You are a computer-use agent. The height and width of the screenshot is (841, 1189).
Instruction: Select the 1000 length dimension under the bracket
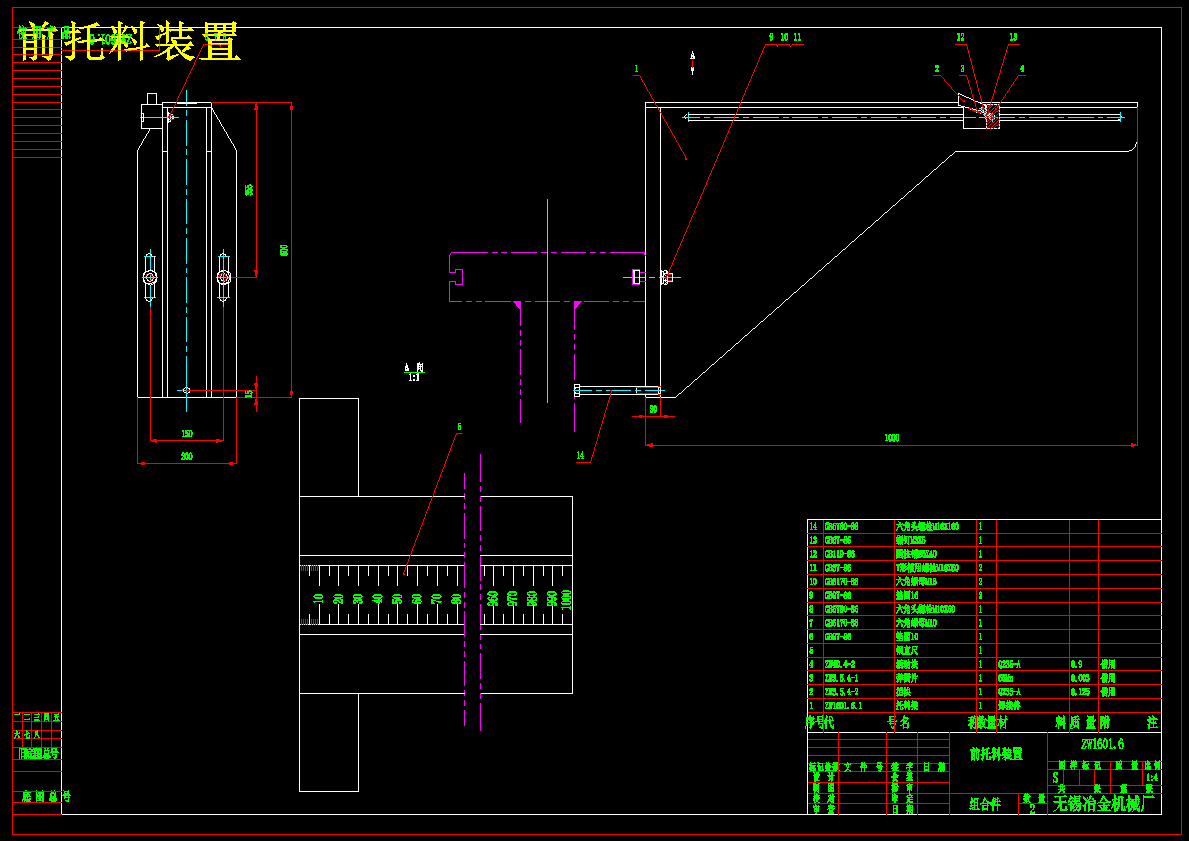(x=892, y=438)
